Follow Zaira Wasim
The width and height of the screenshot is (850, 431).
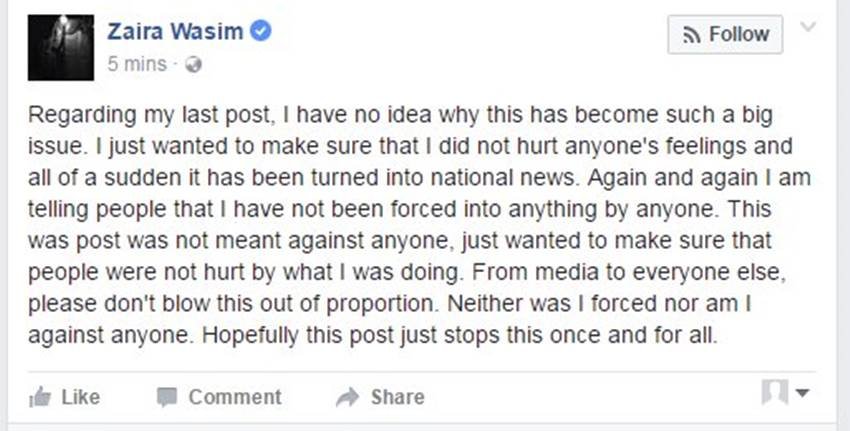(725, 35)
